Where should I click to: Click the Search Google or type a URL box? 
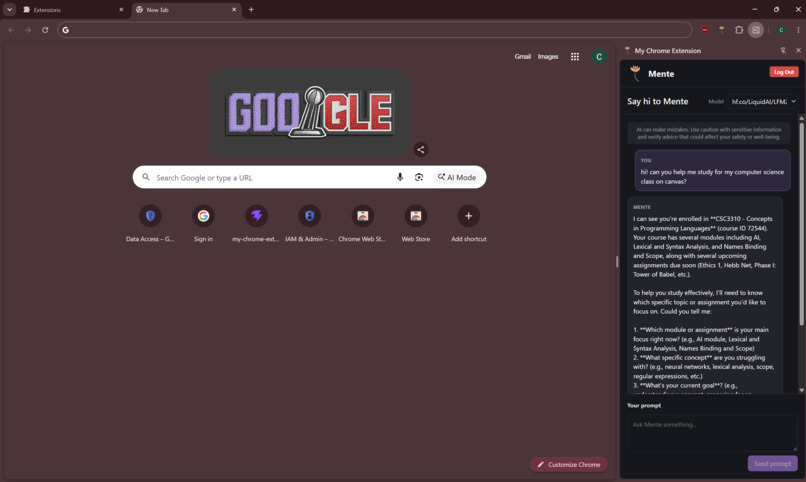coord(309,177)
